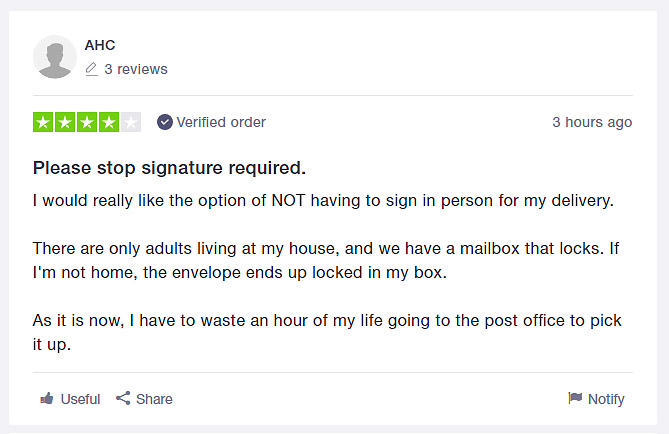Share this review
This screenshot has height=434, width=669.
[x=144, y=399]
